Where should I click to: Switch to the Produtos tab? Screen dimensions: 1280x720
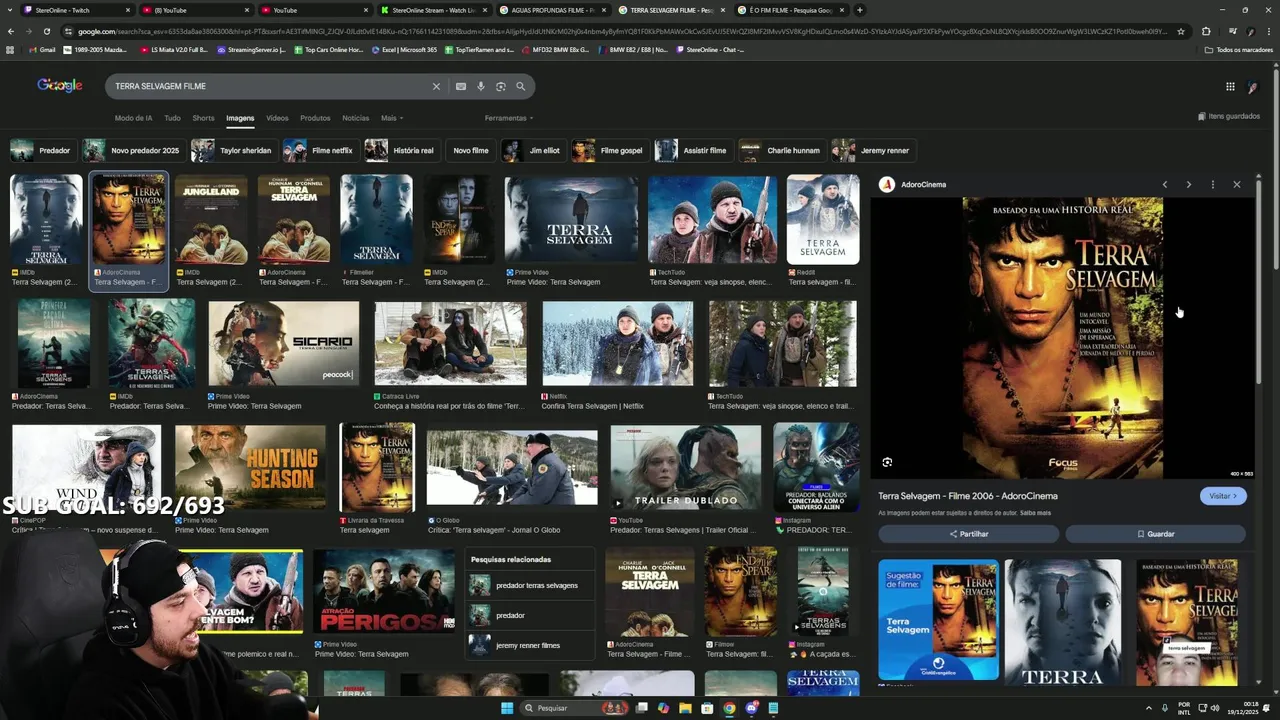tap(315, 118)
